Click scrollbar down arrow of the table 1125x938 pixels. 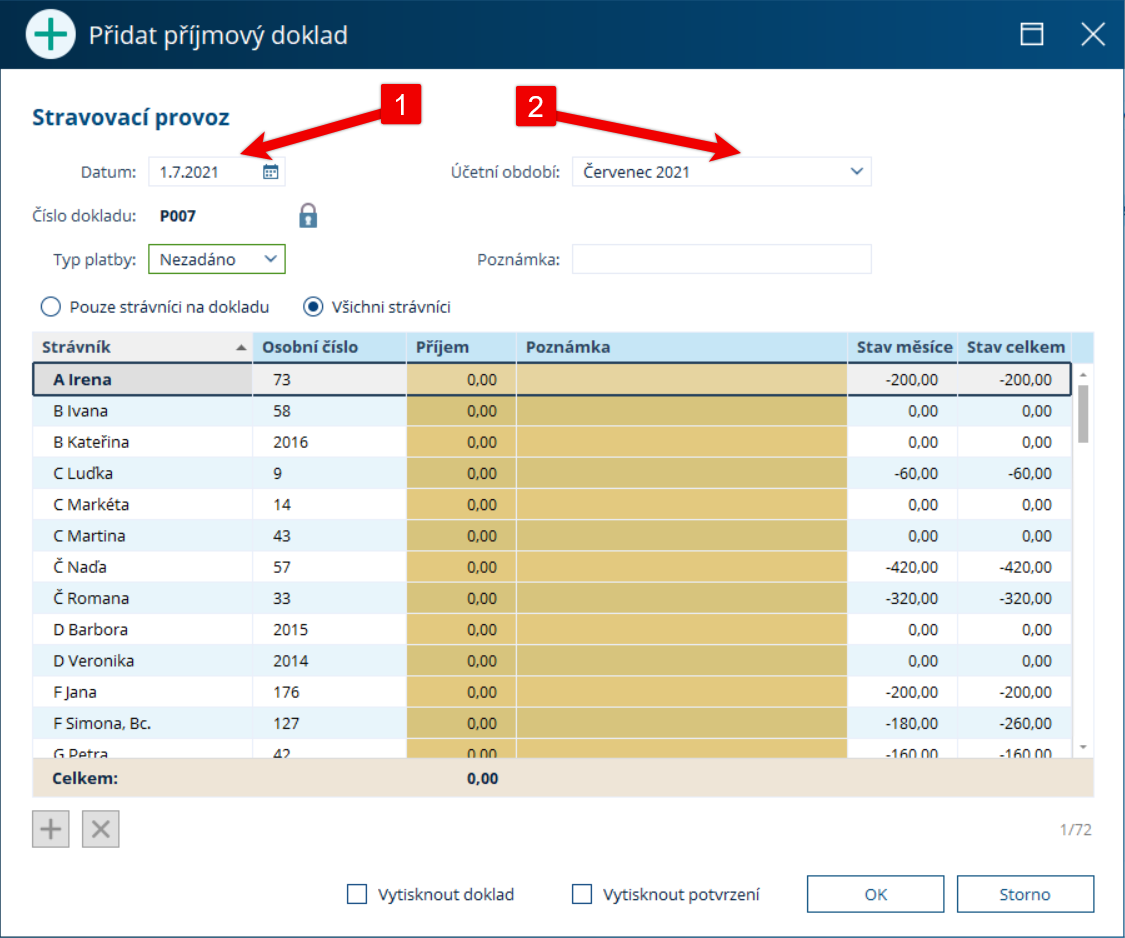1083,748
